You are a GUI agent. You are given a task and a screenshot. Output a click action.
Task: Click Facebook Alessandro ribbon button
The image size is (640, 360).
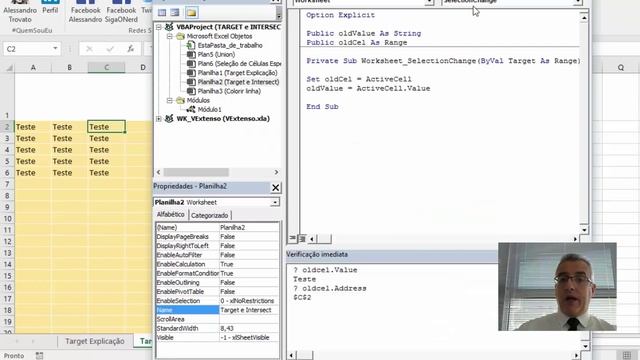click(85, 12)
